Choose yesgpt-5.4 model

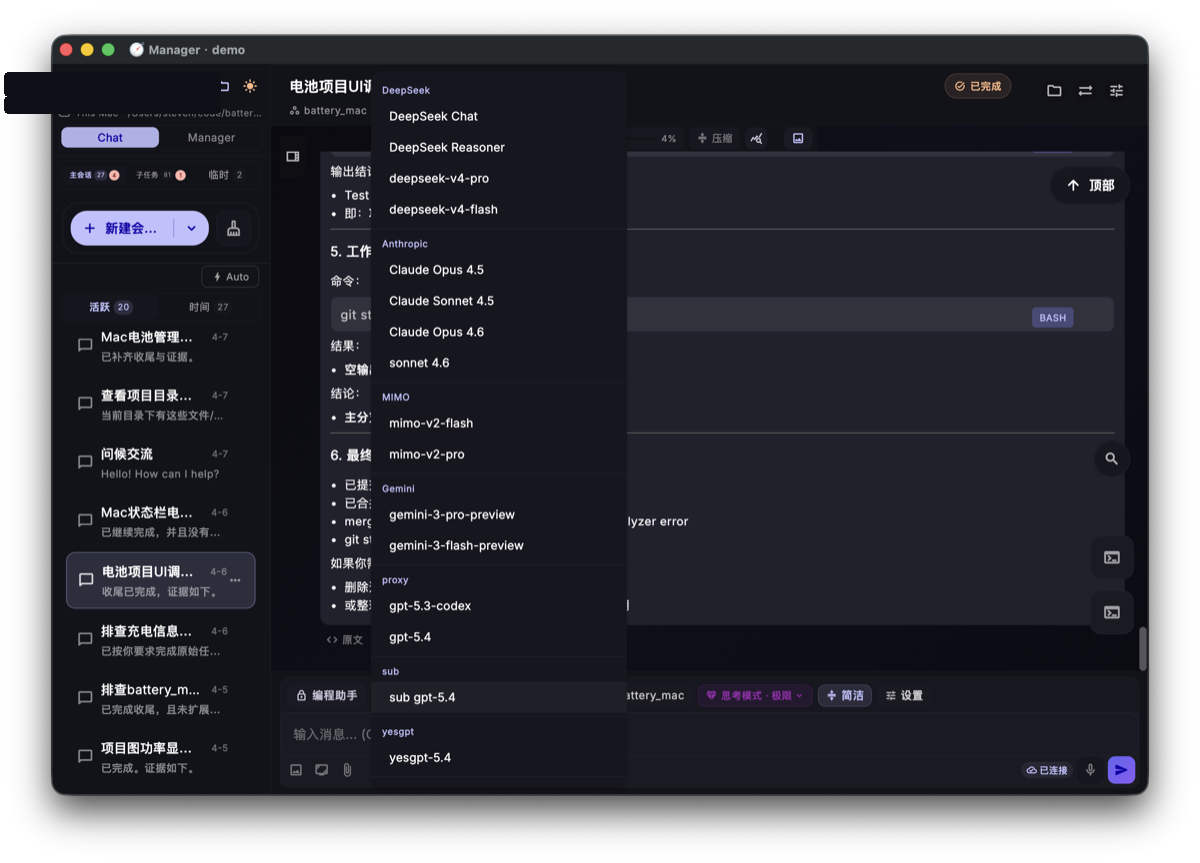(499, 758)
